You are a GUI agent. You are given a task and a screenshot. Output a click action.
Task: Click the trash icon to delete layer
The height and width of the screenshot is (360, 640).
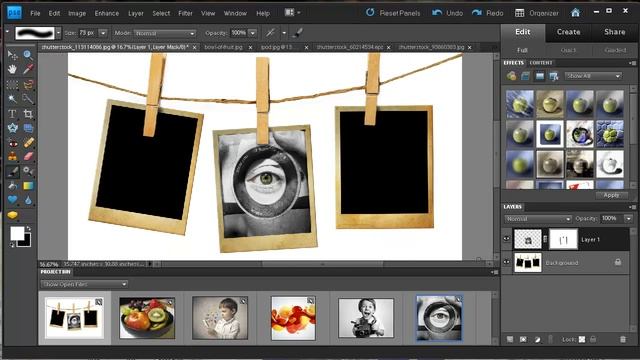pyautogui.click(x=623, y=339)
